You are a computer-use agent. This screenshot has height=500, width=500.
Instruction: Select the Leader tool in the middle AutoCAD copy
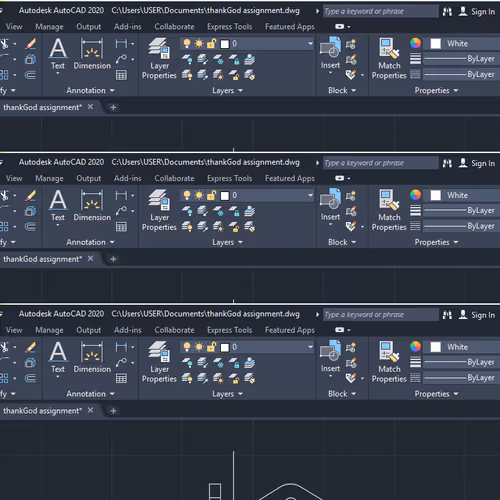pyautogui.click(x=121, y=211)
